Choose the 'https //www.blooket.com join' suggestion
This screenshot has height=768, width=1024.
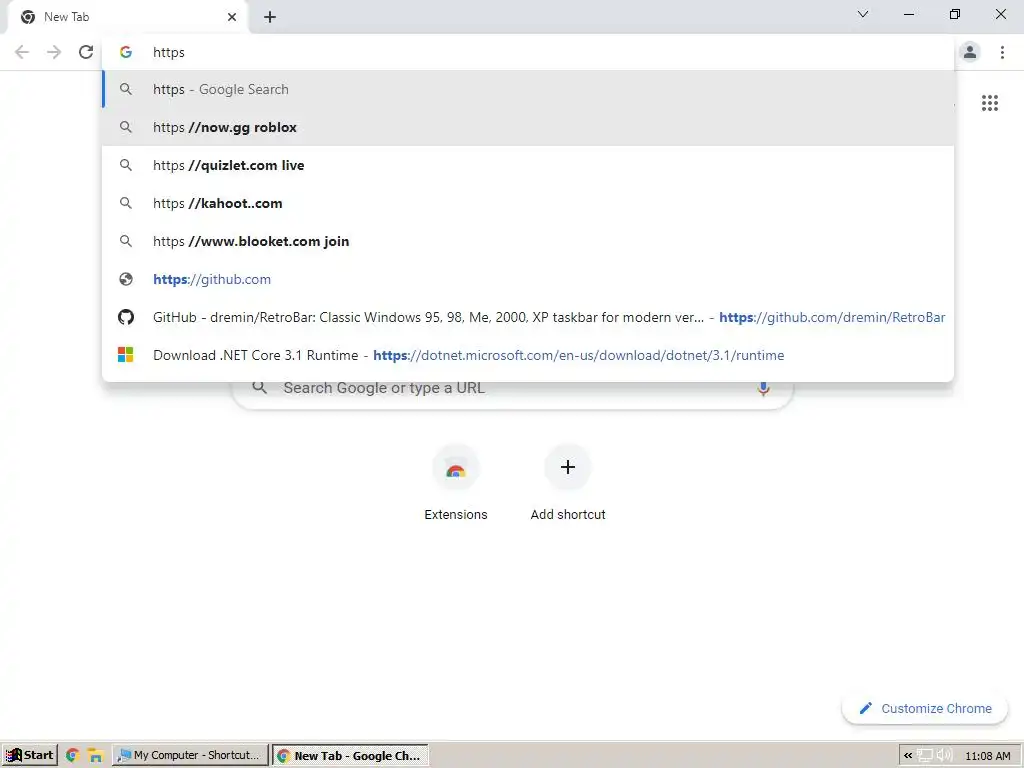point(528,241)
